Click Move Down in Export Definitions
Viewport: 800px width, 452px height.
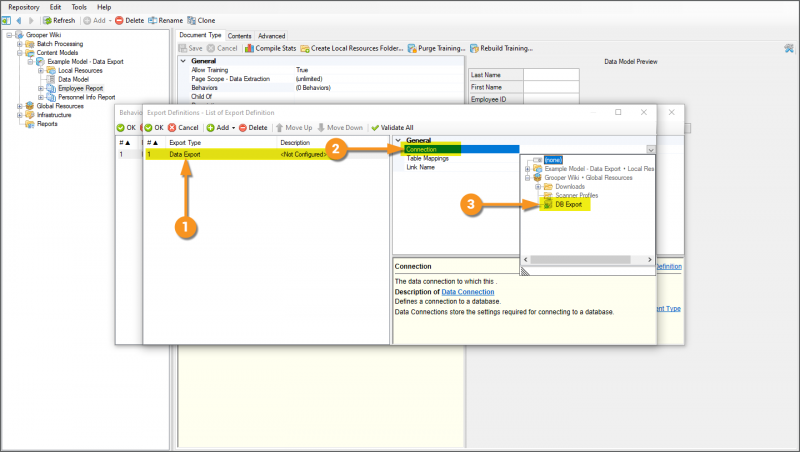click(x=340, y=128)
